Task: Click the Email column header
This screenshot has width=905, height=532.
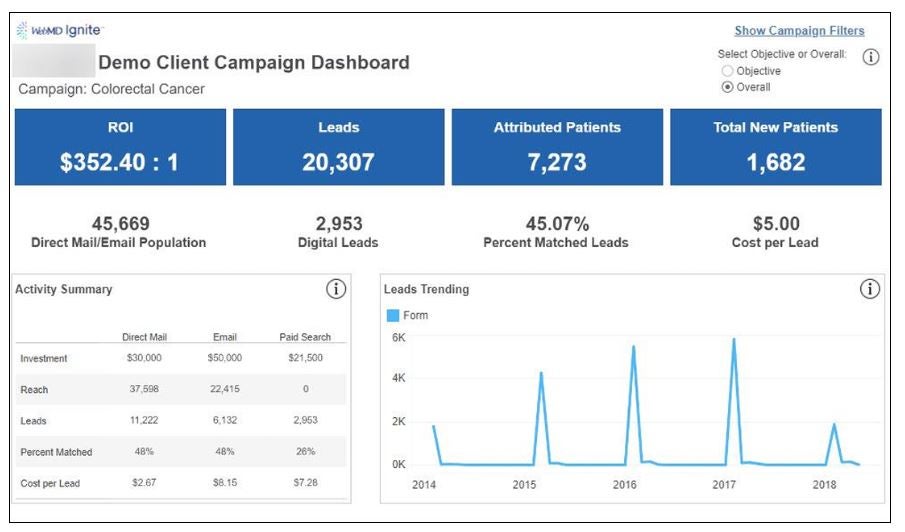Action: 224,337
